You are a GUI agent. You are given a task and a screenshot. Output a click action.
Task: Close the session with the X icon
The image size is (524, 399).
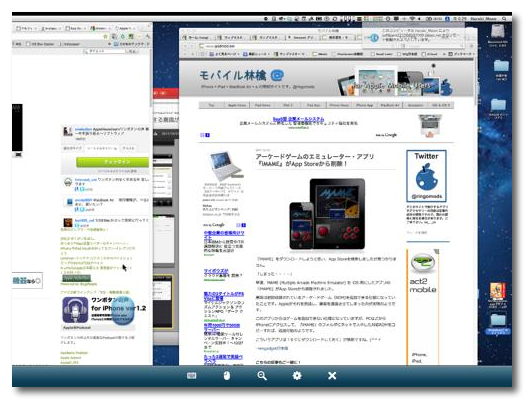(332, 376)
